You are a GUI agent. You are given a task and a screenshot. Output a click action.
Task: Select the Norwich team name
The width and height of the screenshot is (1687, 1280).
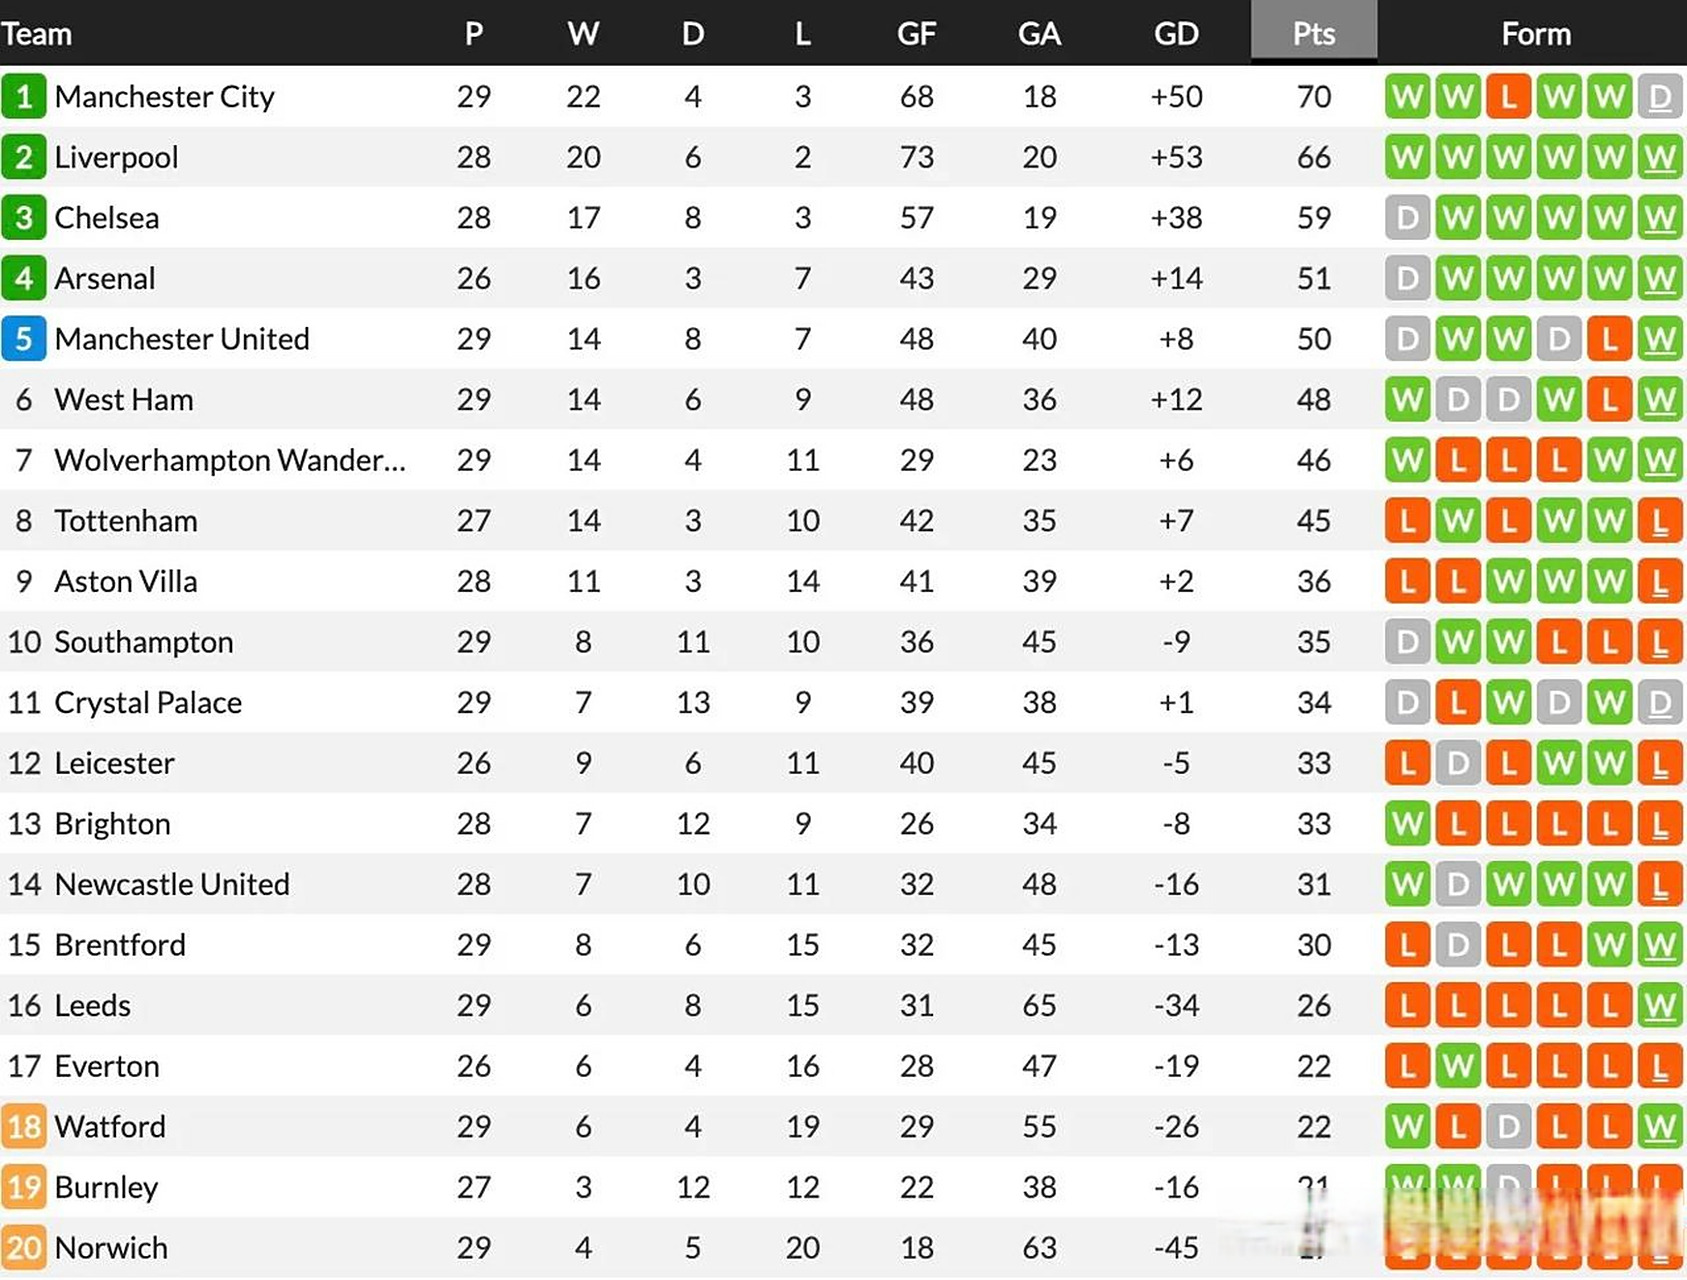[x=111, y=1248]
